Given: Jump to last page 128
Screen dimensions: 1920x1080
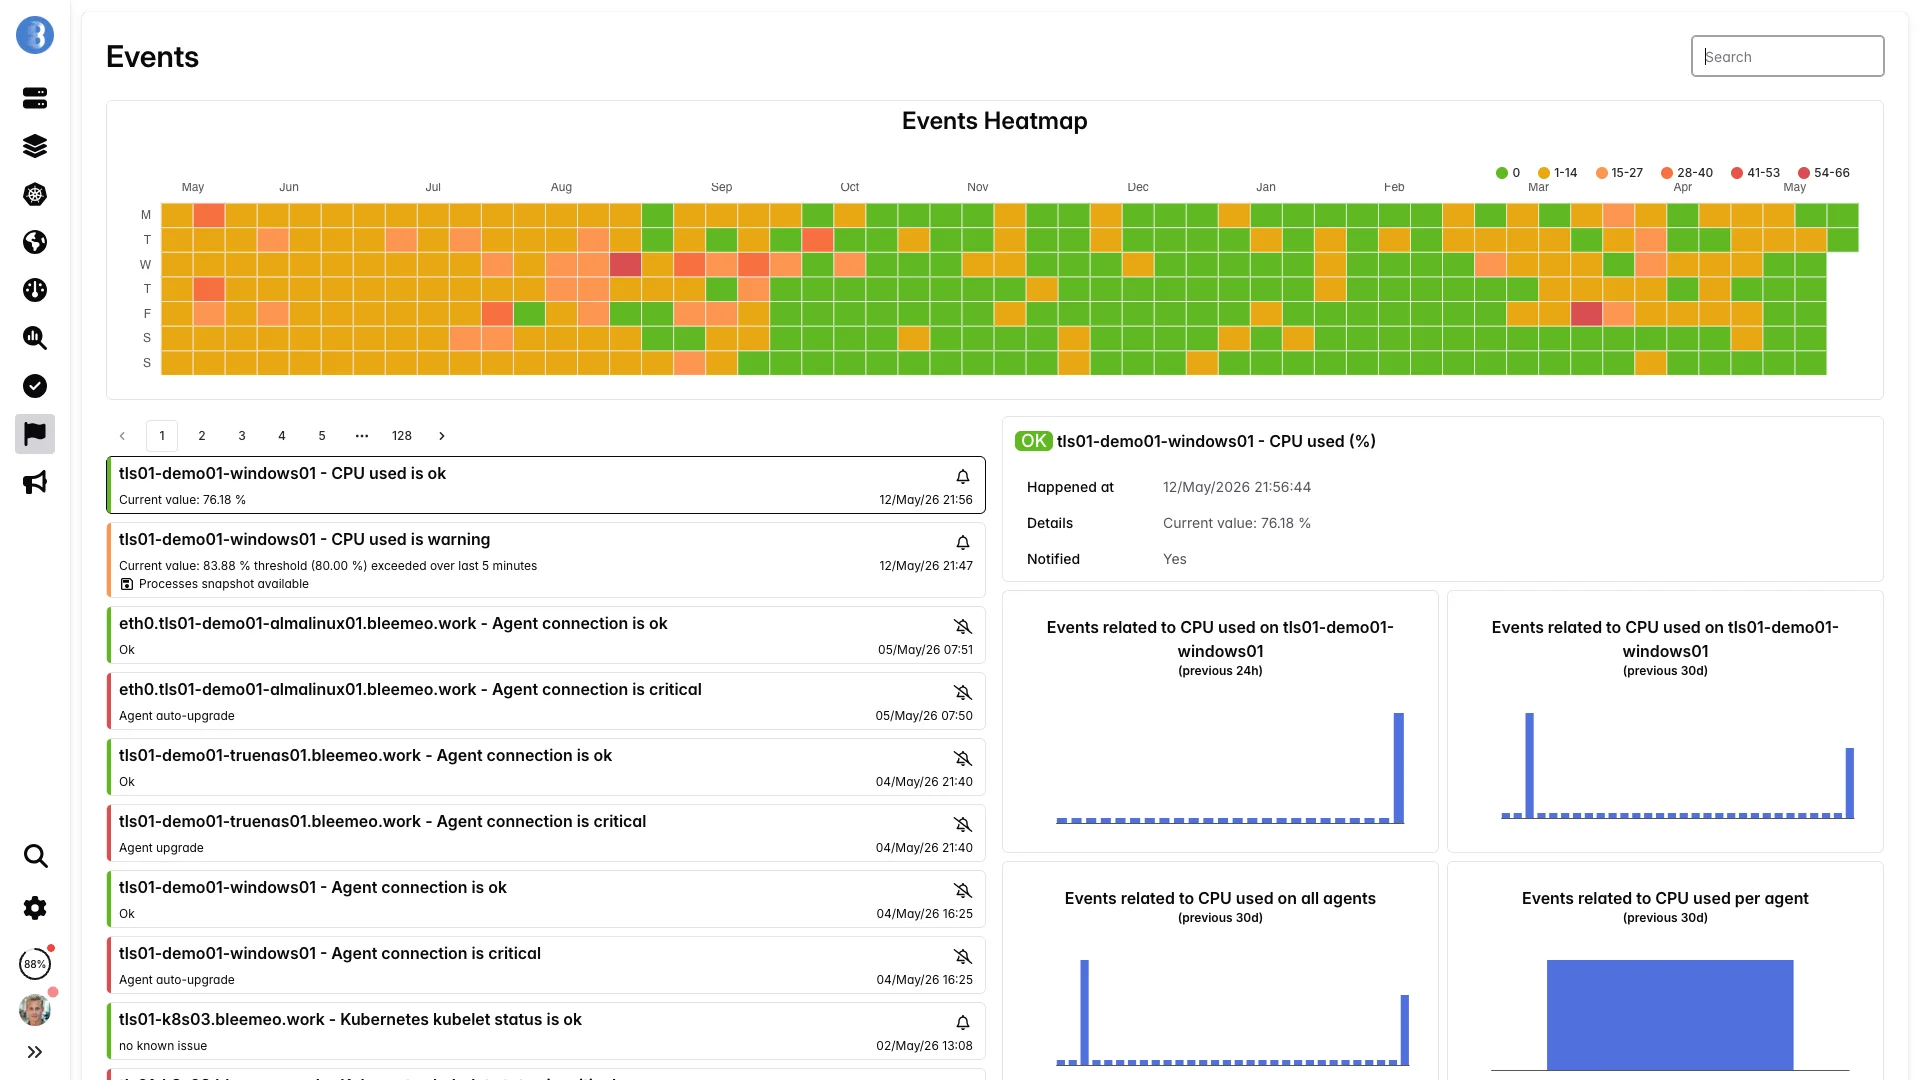Looking at the screenshot, I should [x=402, y=436].
